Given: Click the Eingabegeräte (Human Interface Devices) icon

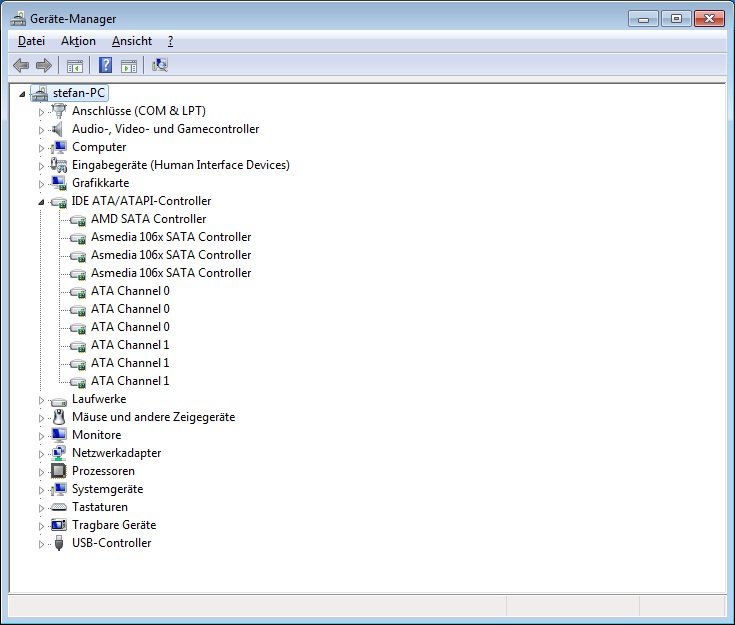Looking at the screenshot, I should (59, 165).
